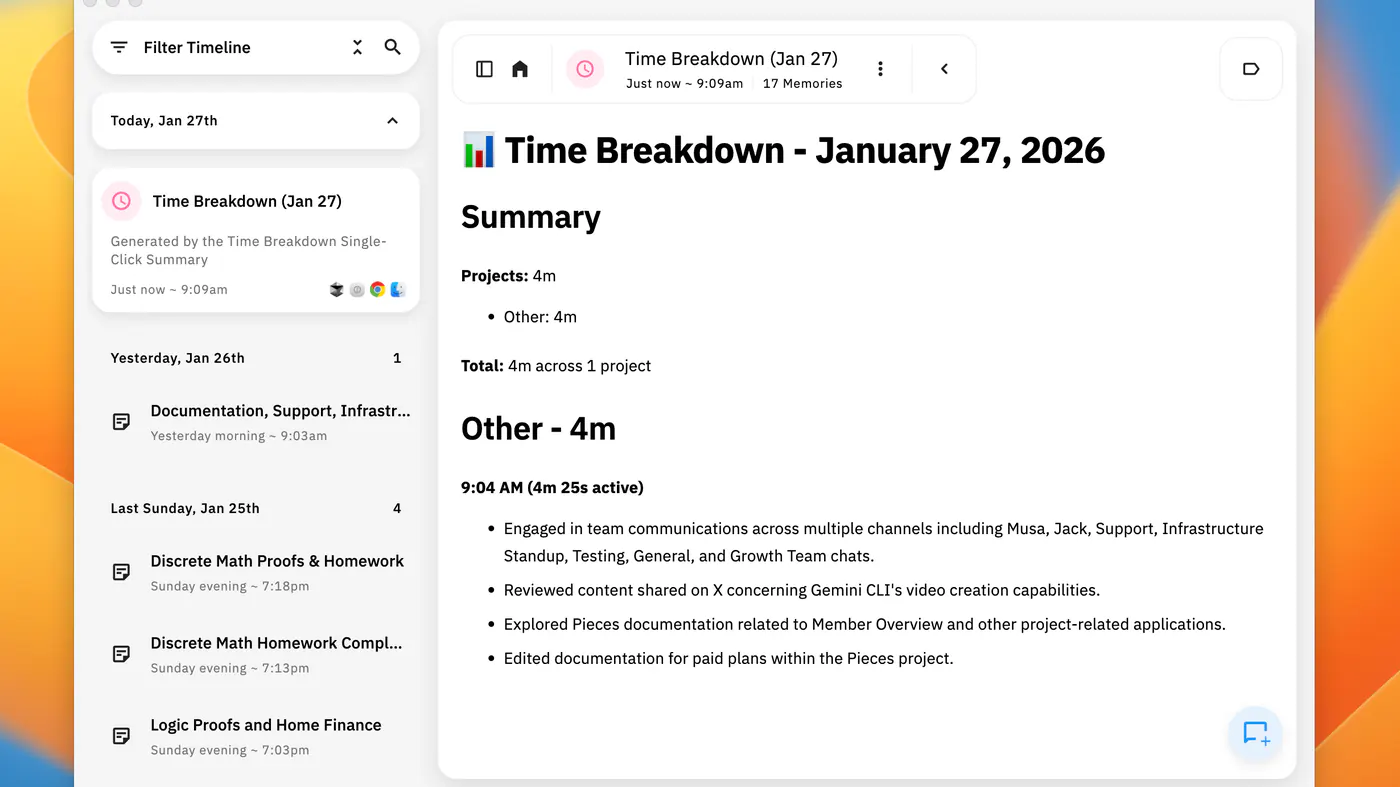
Task: Click the count 4 next to Last Sunday
Action: 397,508
